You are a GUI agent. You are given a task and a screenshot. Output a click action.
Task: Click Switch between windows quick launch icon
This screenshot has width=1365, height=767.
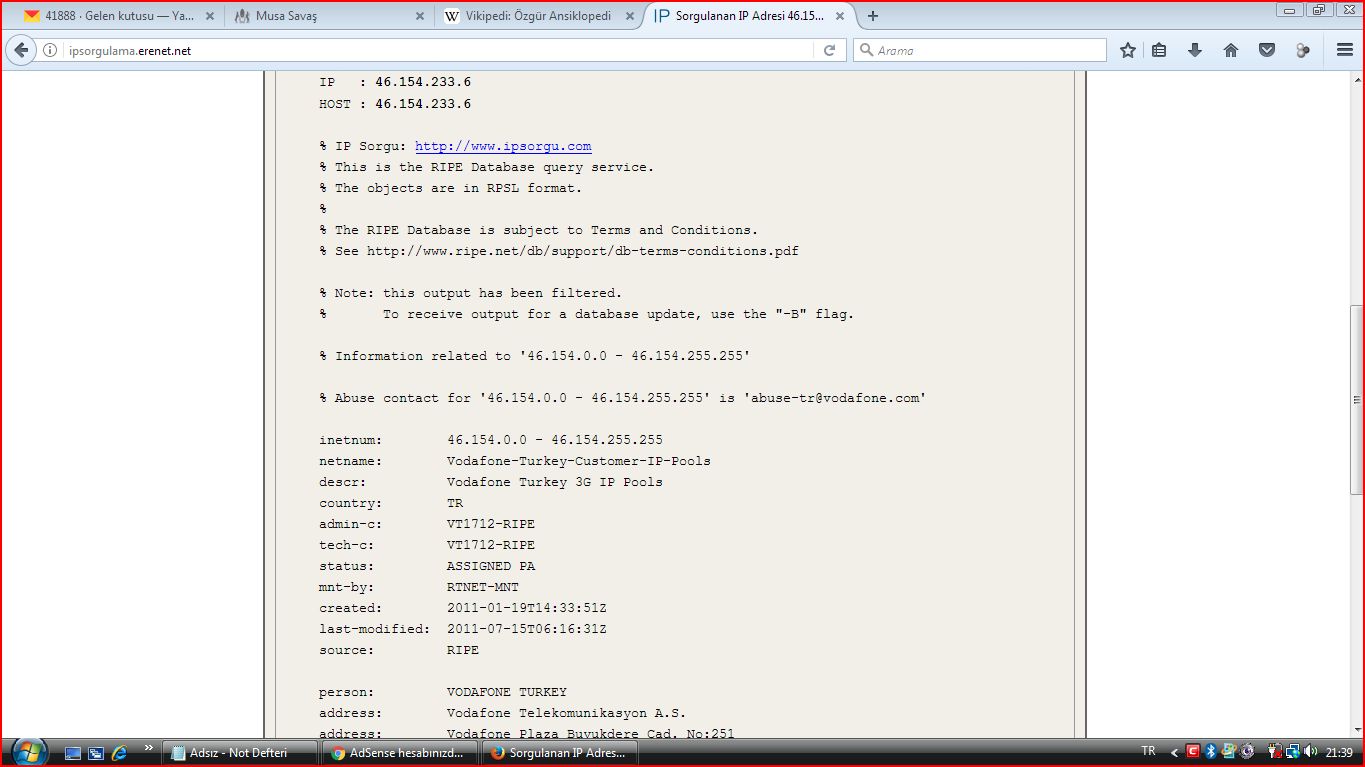(x=96, y=752)
